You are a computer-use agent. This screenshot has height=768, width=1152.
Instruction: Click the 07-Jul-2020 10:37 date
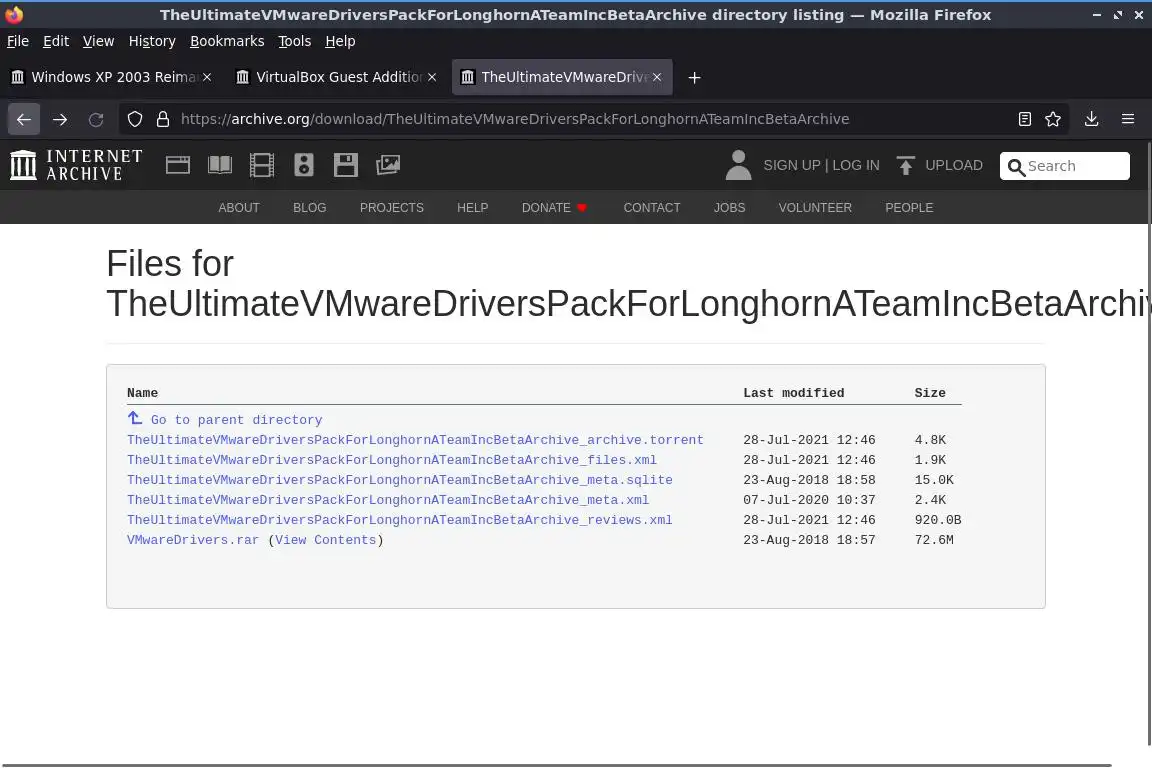[809, 499]
